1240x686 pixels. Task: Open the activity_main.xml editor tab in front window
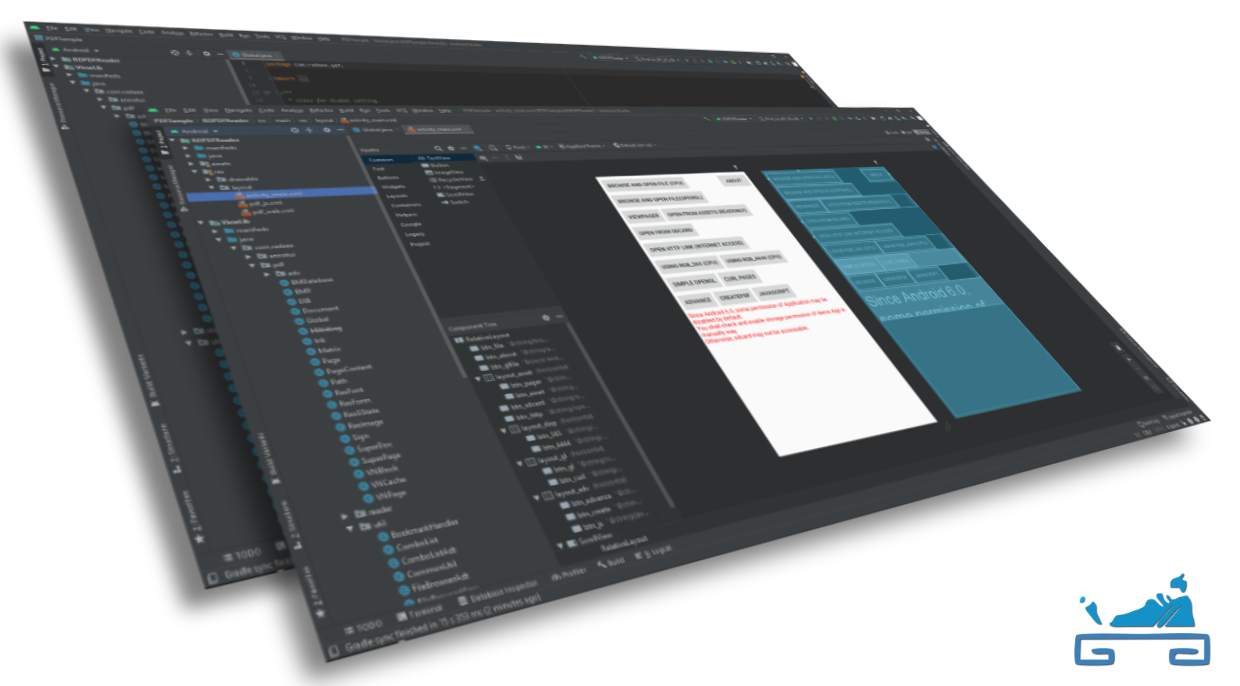pos(438,130)
